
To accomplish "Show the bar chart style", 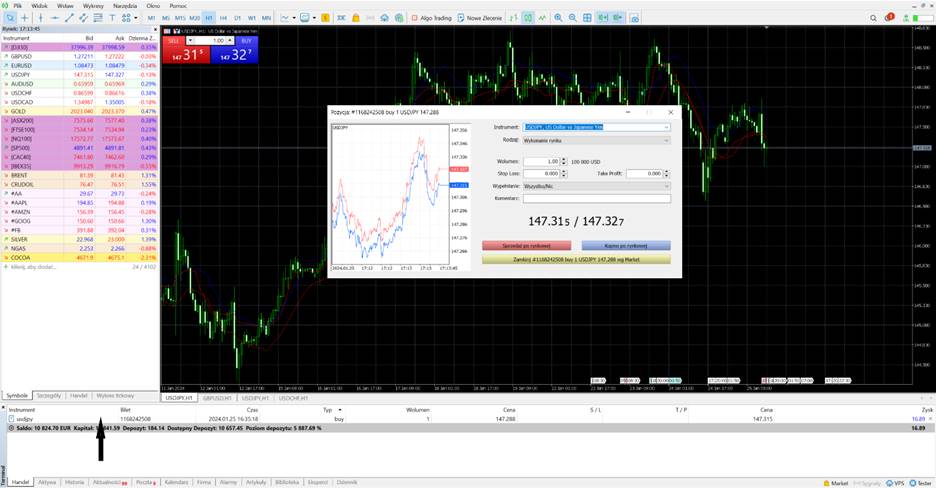I will 513,18.
